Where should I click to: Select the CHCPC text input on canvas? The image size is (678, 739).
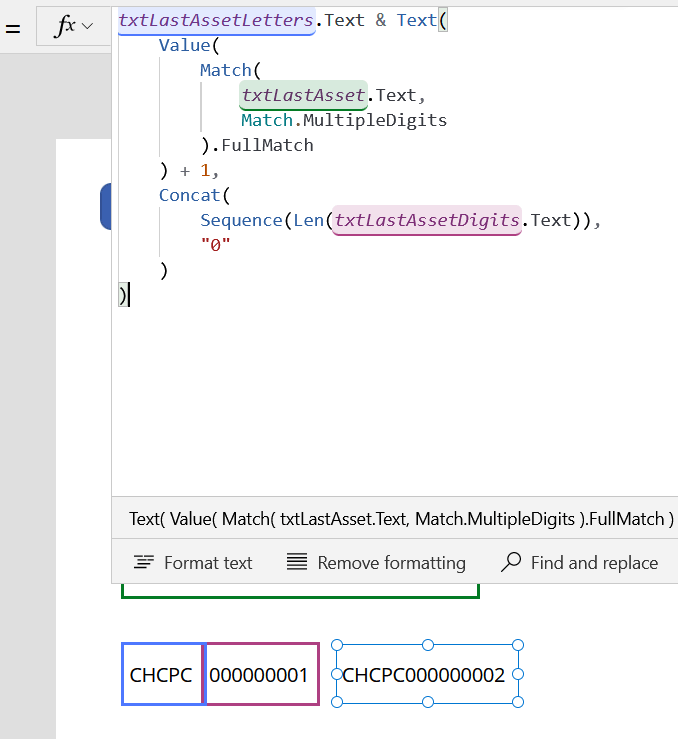(162, 675)
